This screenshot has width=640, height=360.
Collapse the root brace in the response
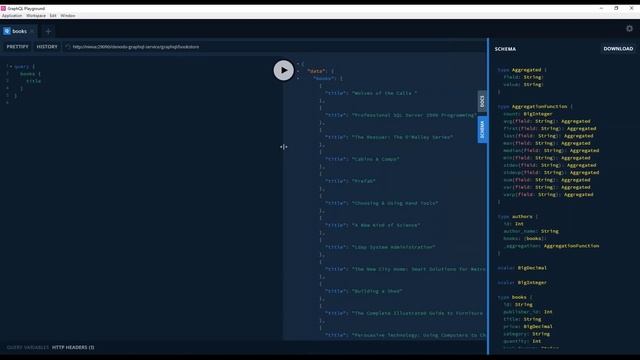tap(298, 64)
